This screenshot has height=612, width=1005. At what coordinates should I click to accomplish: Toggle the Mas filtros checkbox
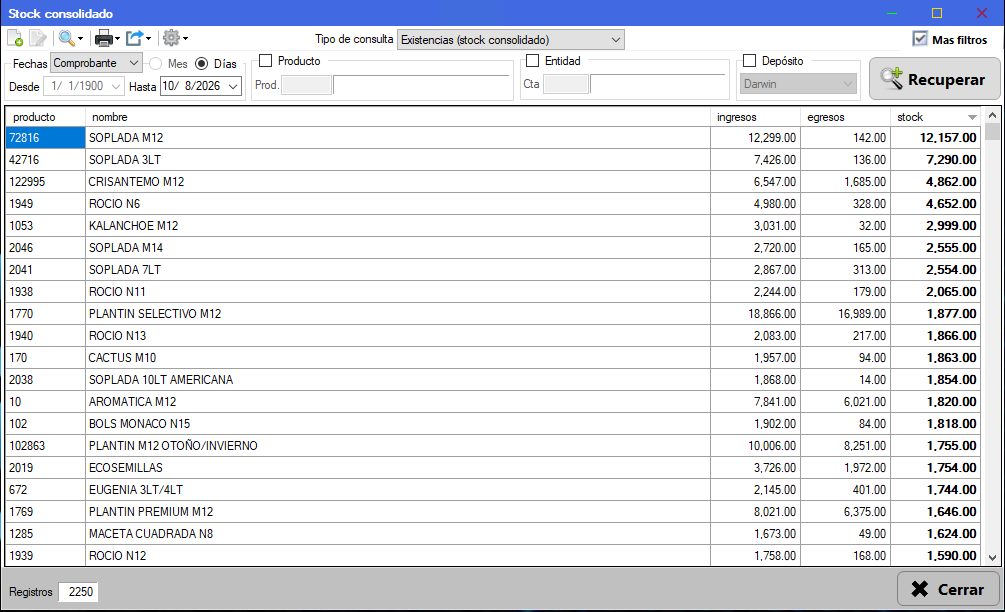[x=920, y=39]
